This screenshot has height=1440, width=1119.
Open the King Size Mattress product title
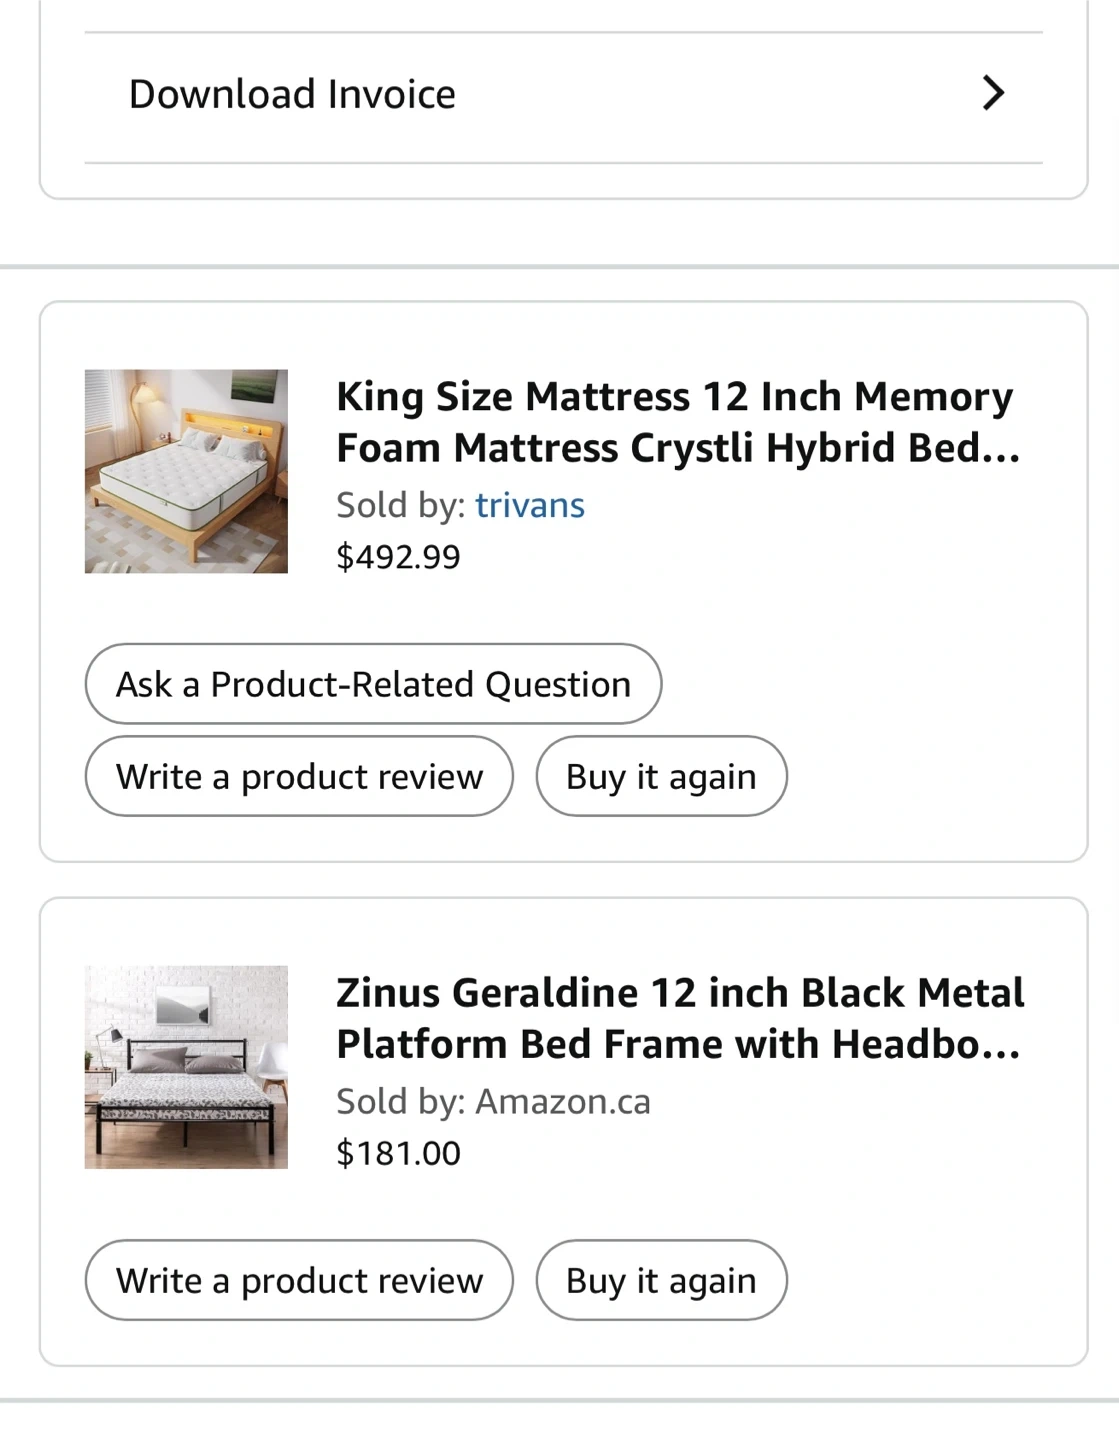coord(676,421)
